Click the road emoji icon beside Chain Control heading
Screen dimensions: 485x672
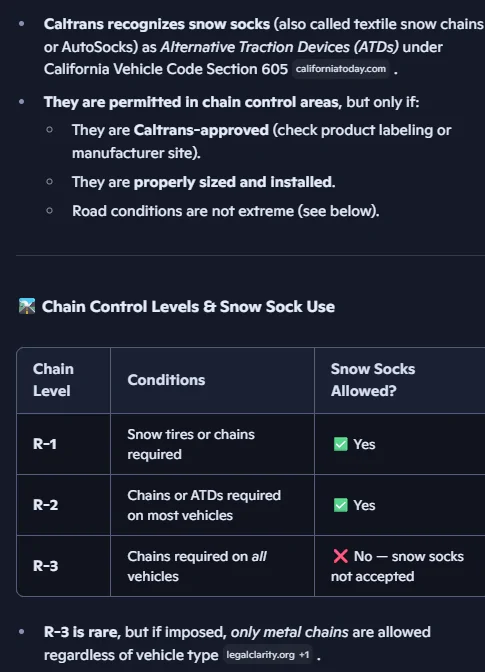tap(27, 306)
